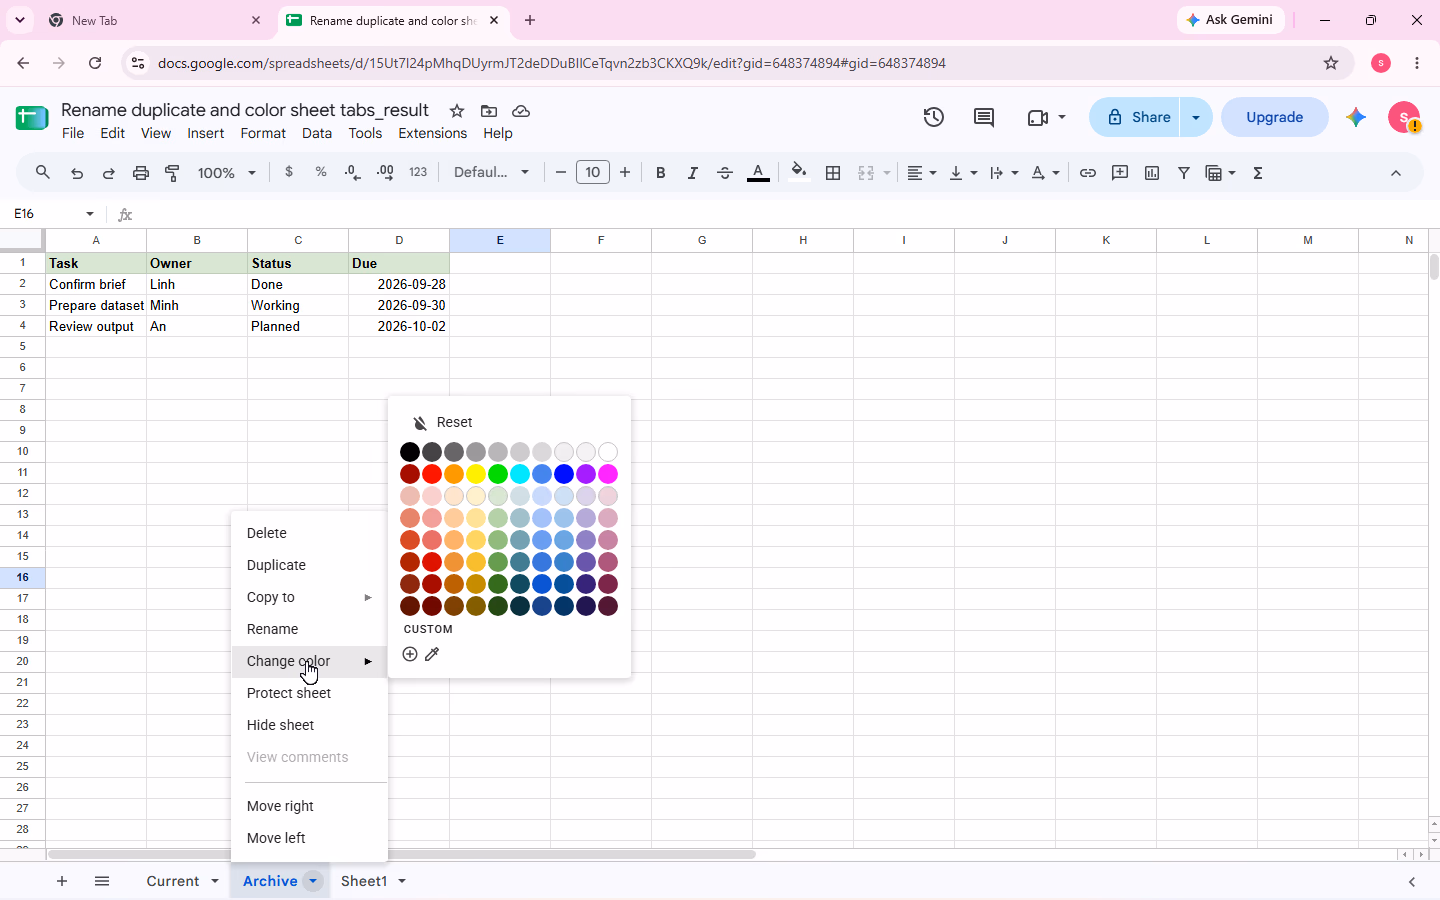
Task: Open version history clock icon
Action: pos(934,117)
